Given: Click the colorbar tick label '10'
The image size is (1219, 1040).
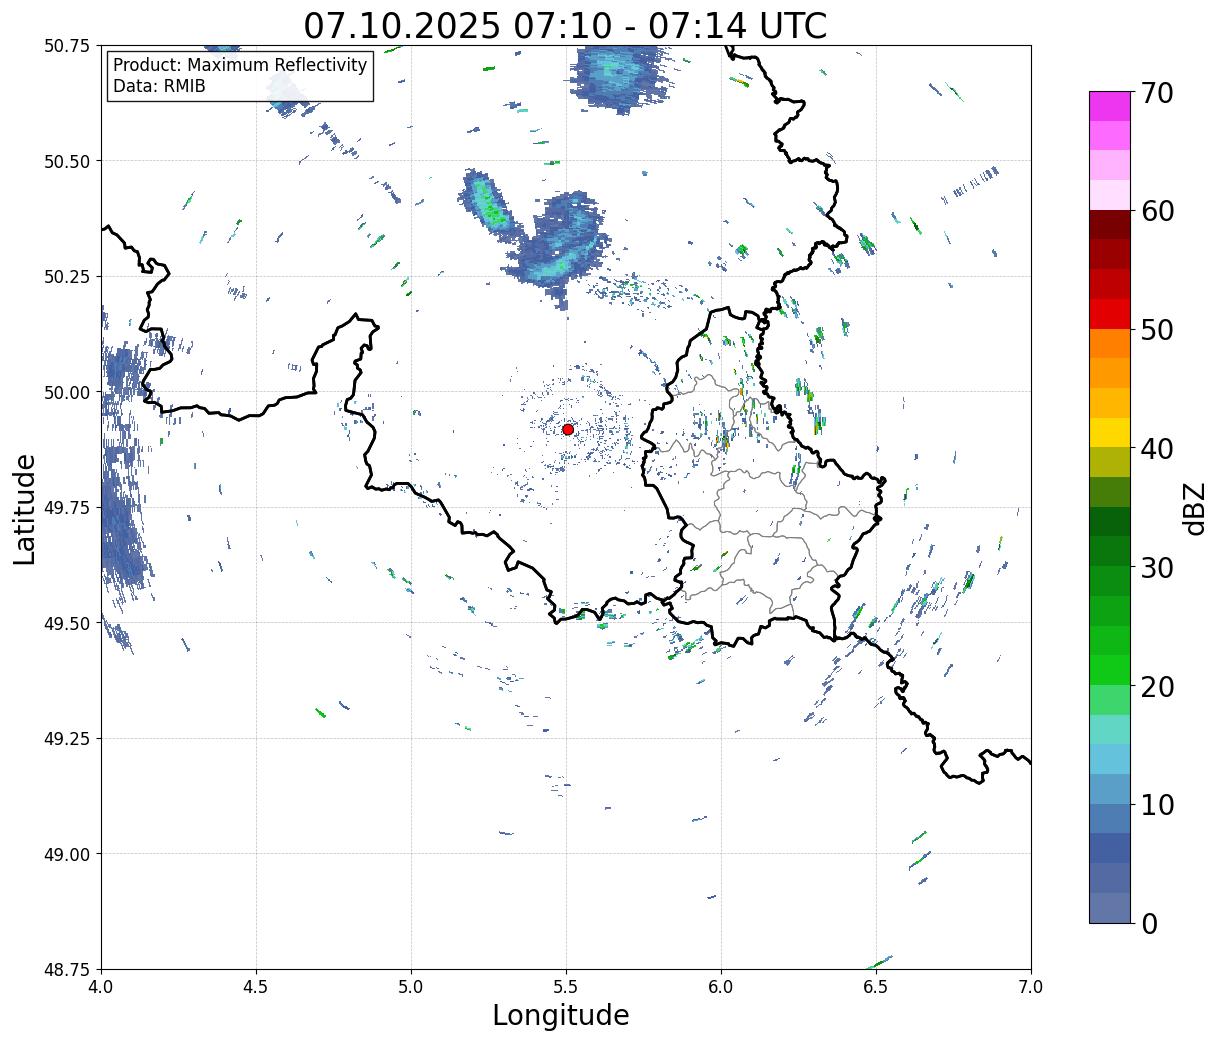Looking at the screenshot, I should point(1156,804).
